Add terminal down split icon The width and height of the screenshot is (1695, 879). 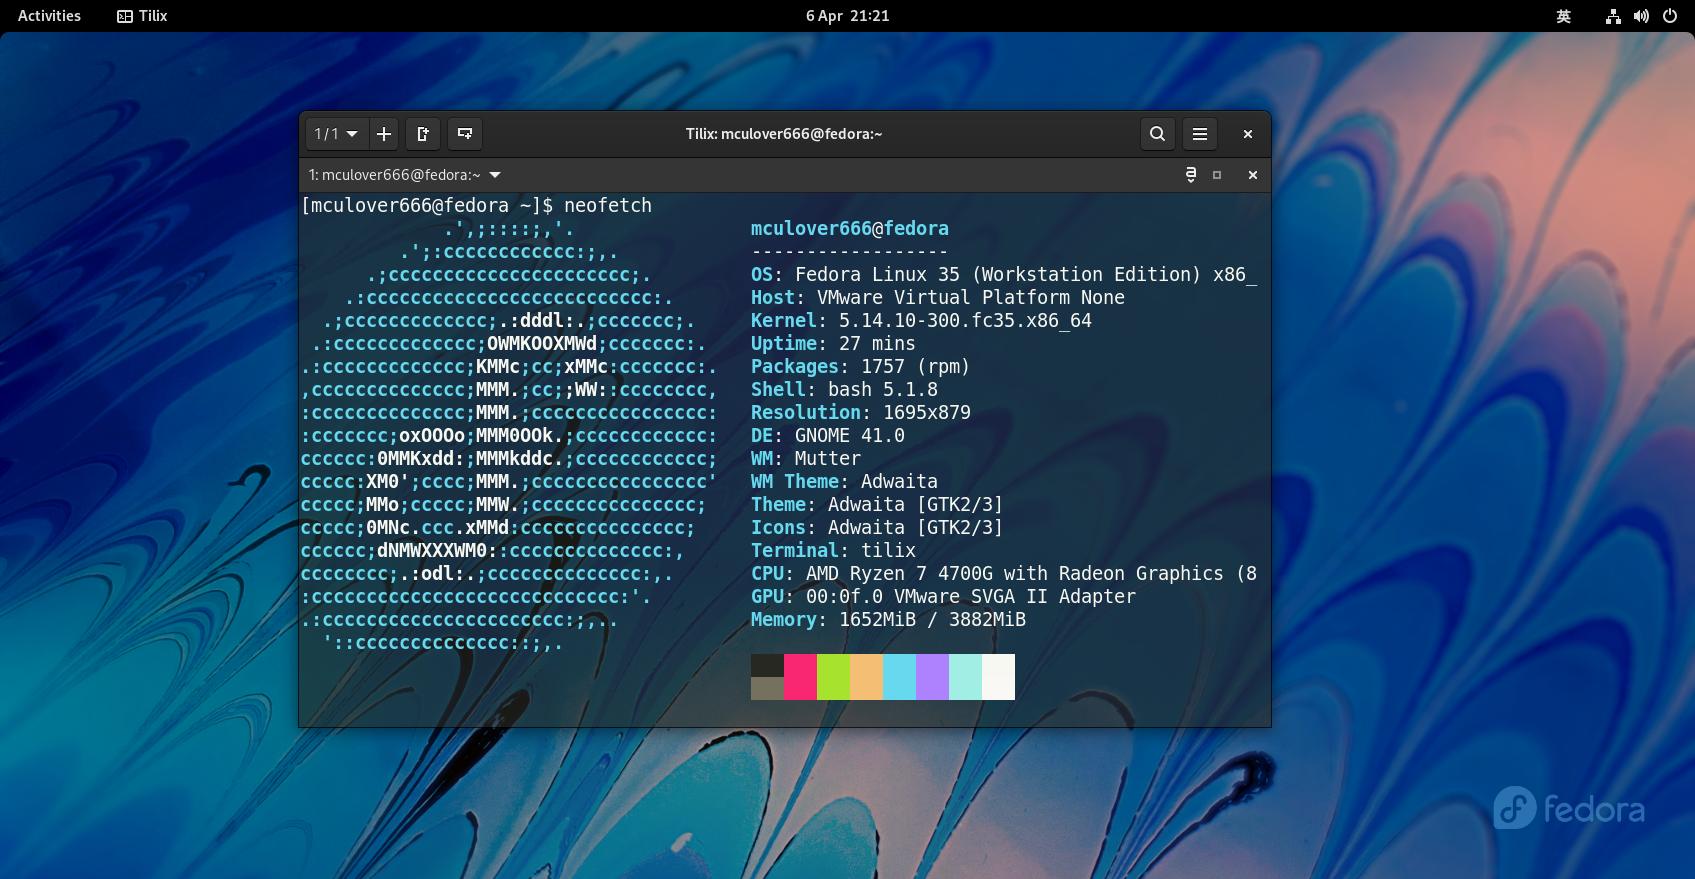465,134
